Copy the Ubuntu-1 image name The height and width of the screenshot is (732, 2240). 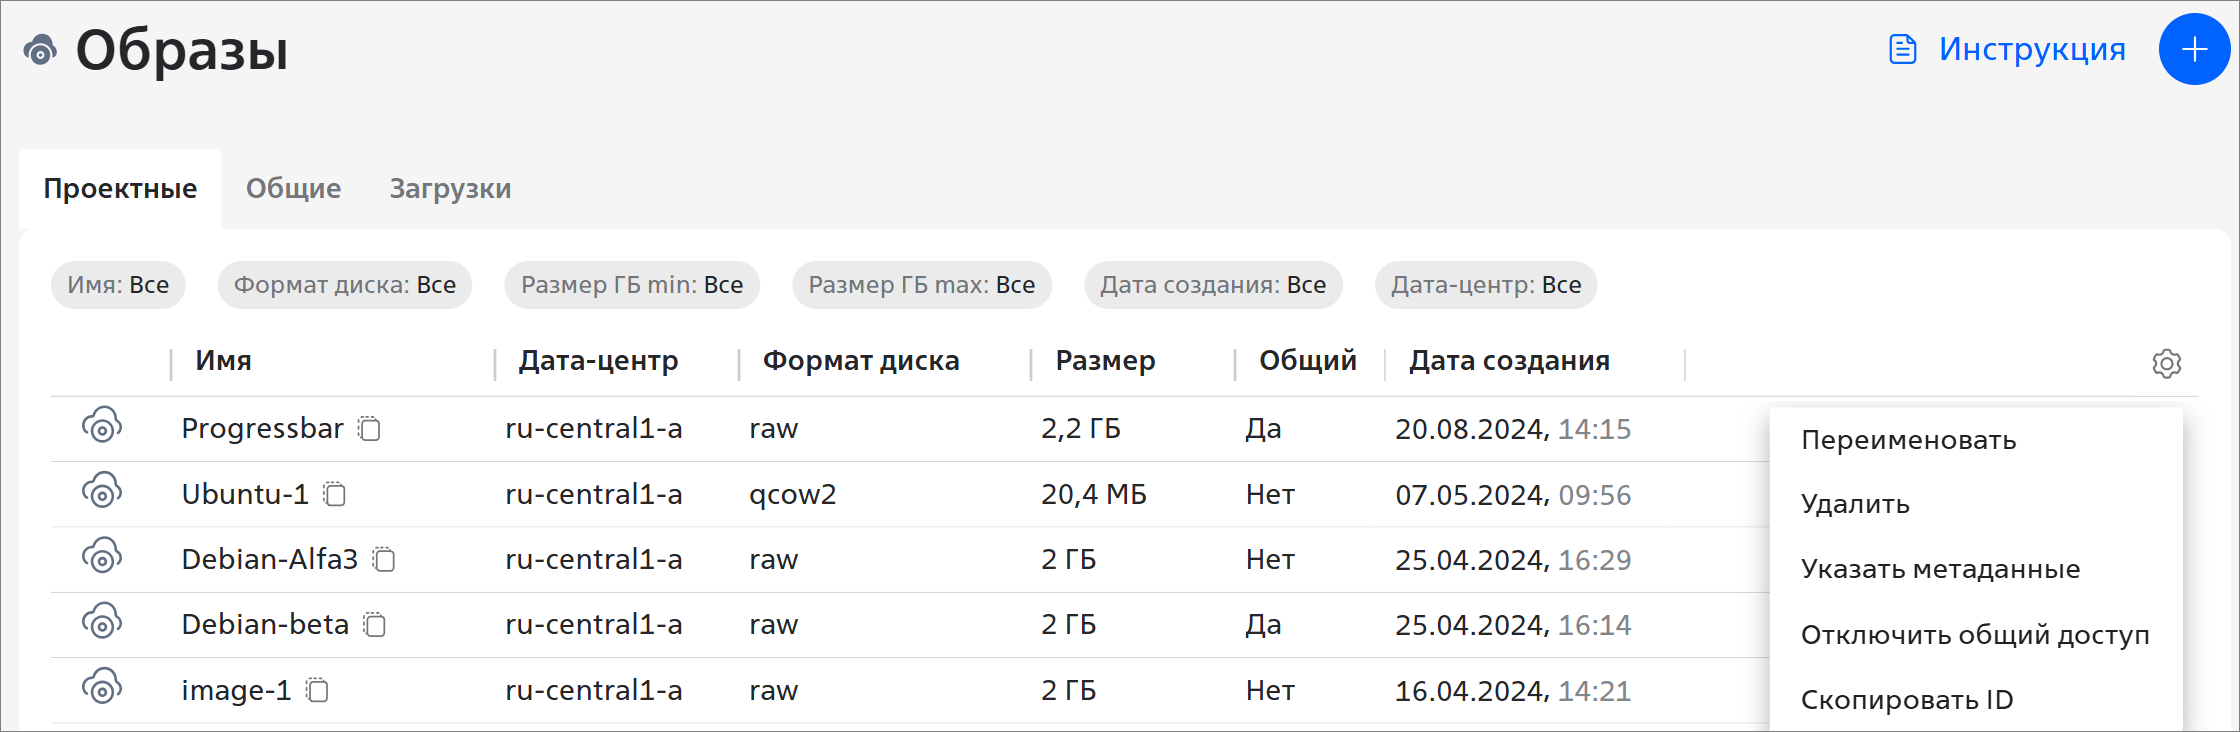tap(335, 494)
